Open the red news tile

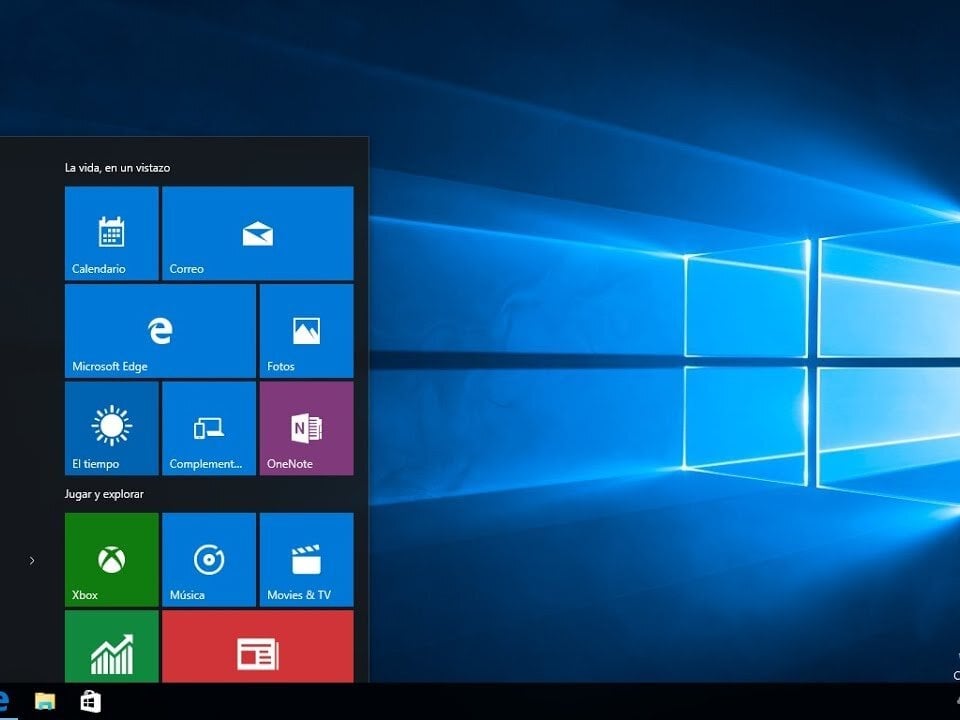pos(257,648)
